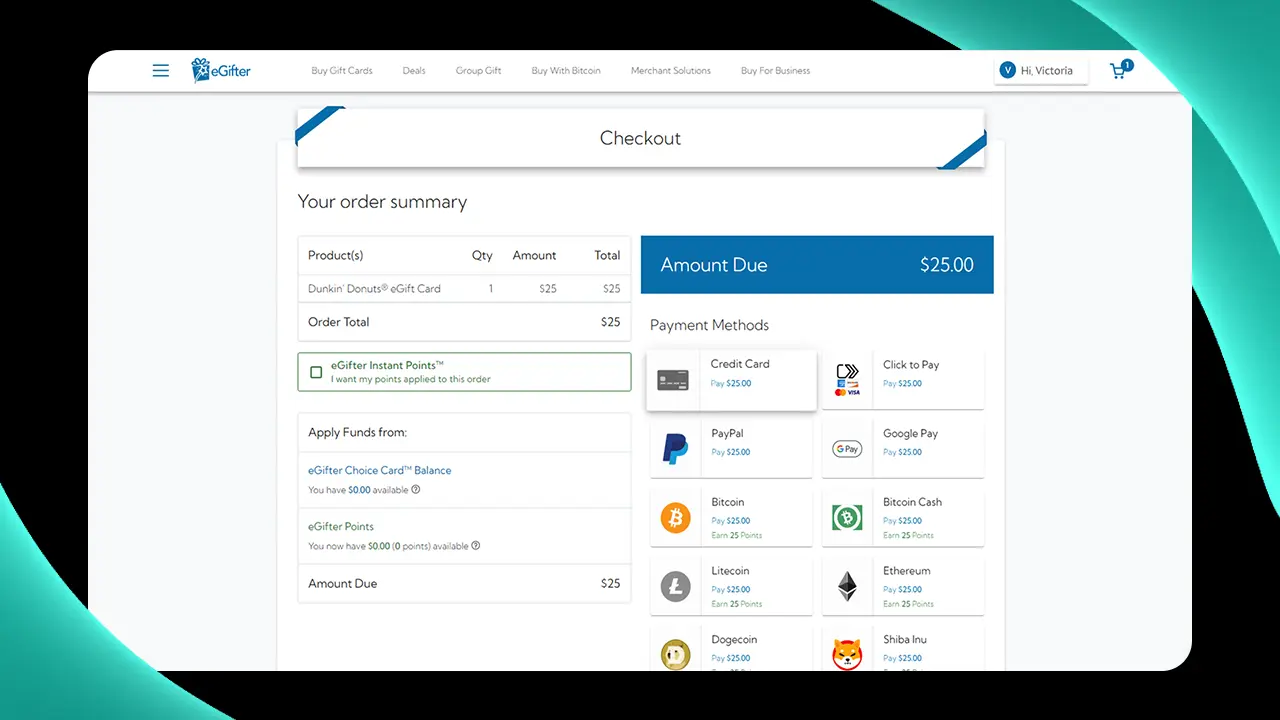The height and width of the screenshot is (720, 1280).
Task: Click the Litecoin coin icon
Action: point(675,586)
